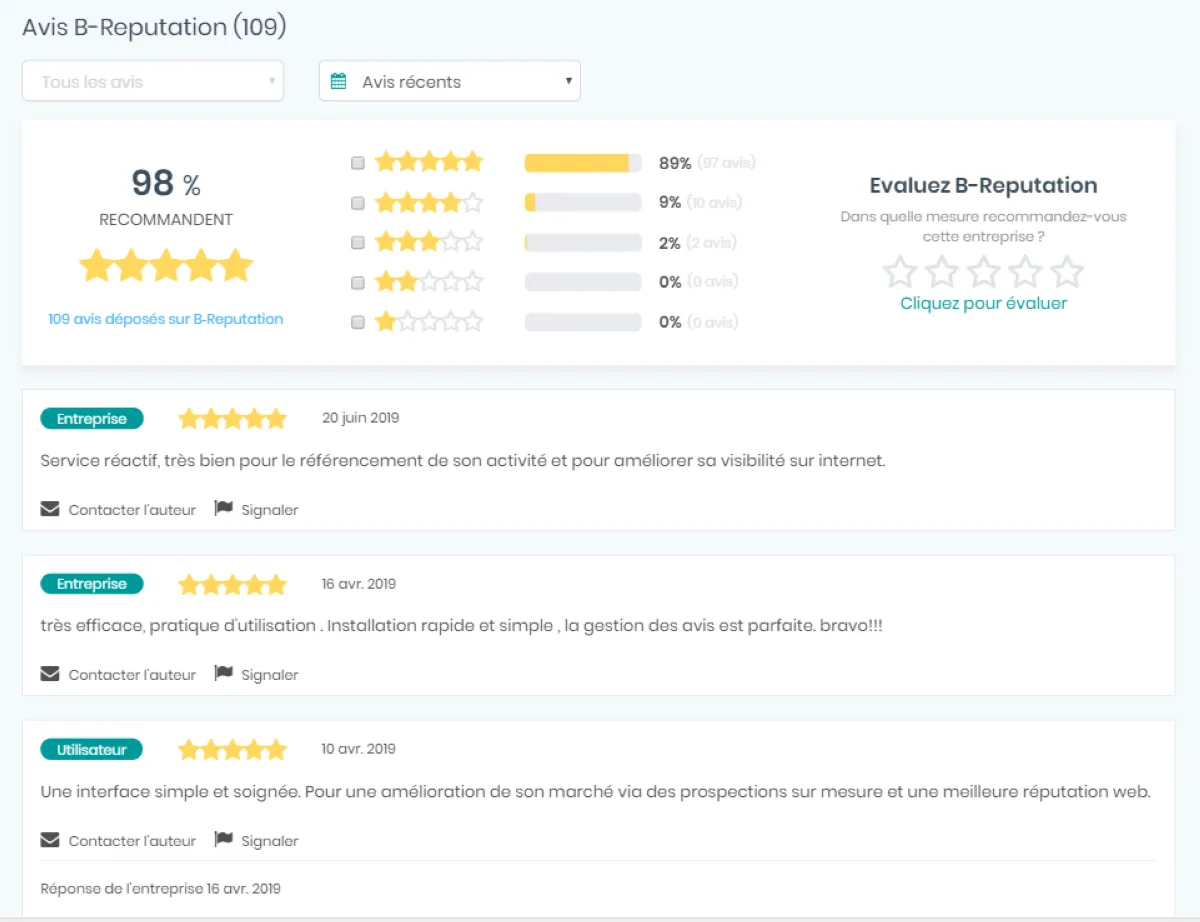Click envelope icon on 10 avr. 2019 review

tap(50, 840)
